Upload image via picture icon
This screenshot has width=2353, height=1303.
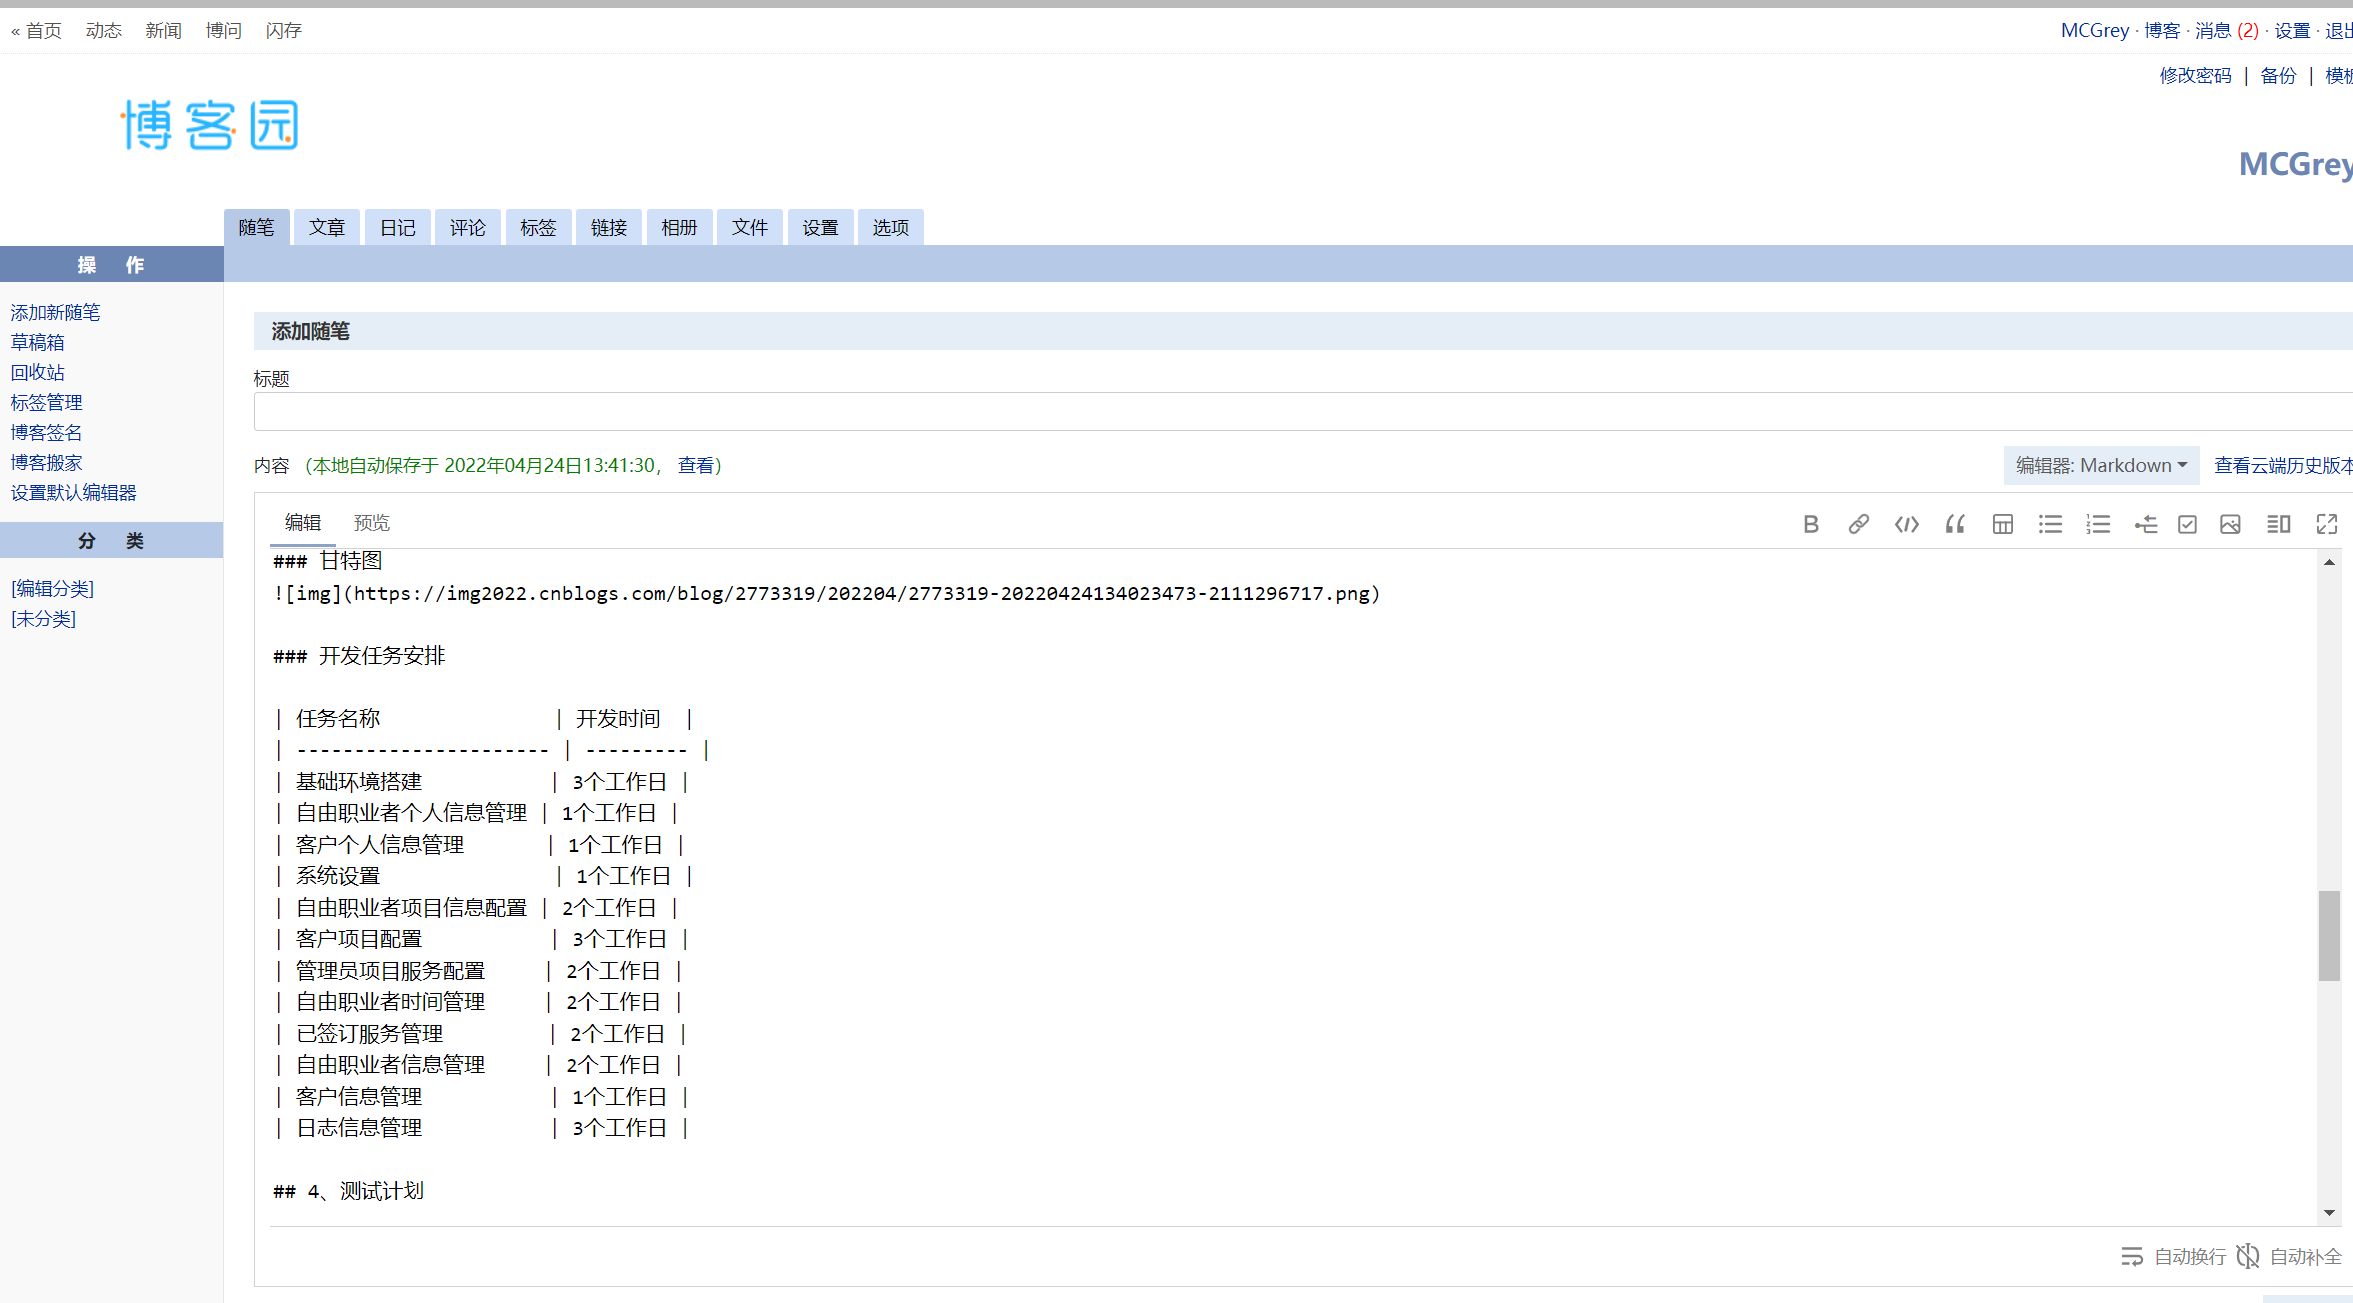(2230, 524)
